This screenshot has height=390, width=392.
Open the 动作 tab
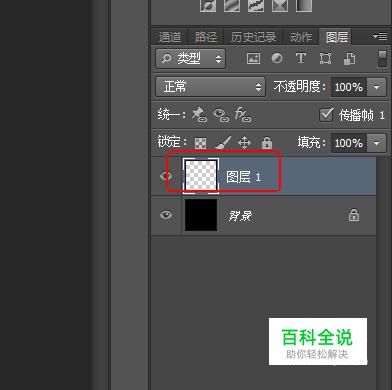coord(301,37)
